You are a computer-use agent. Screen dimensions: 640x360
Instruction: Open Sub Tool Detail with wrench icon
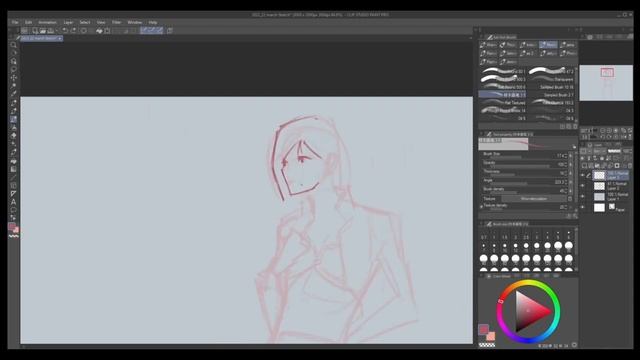(575, 216)
